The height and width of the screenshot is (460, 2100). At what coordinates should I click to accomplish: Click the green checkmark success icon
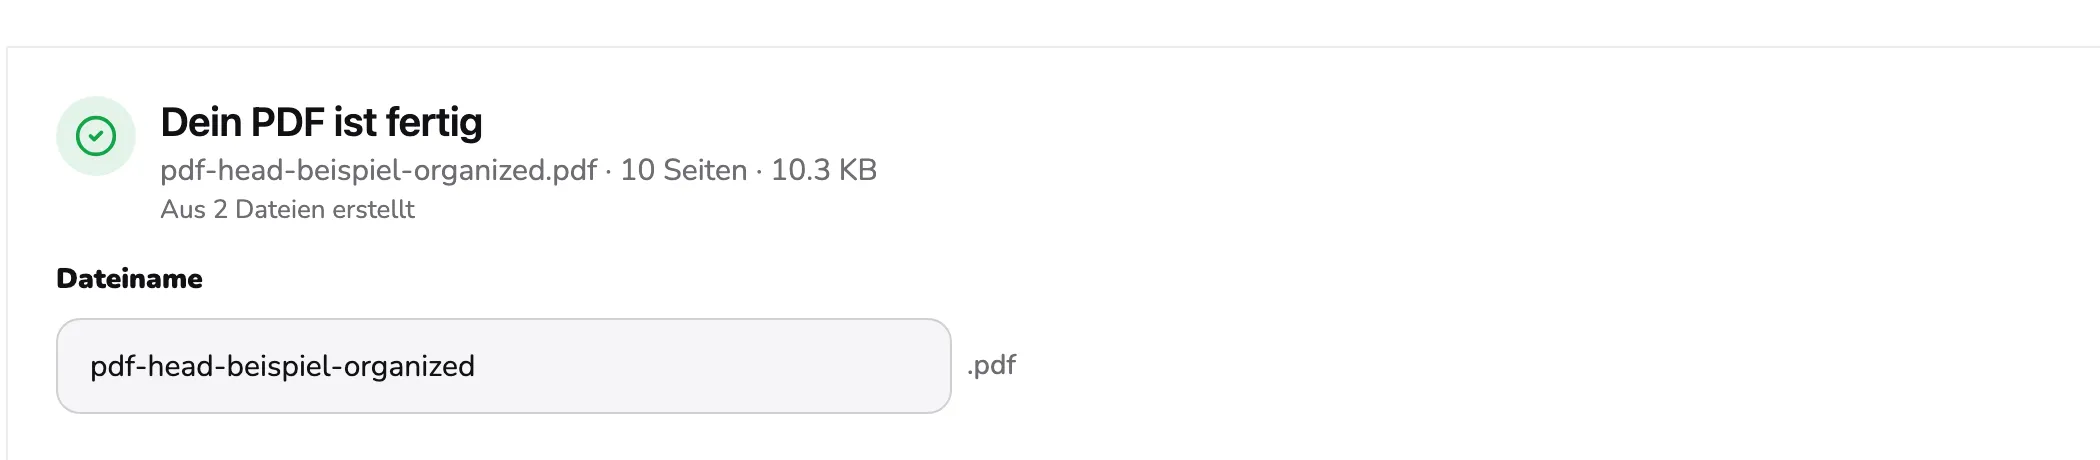point(96,136)
